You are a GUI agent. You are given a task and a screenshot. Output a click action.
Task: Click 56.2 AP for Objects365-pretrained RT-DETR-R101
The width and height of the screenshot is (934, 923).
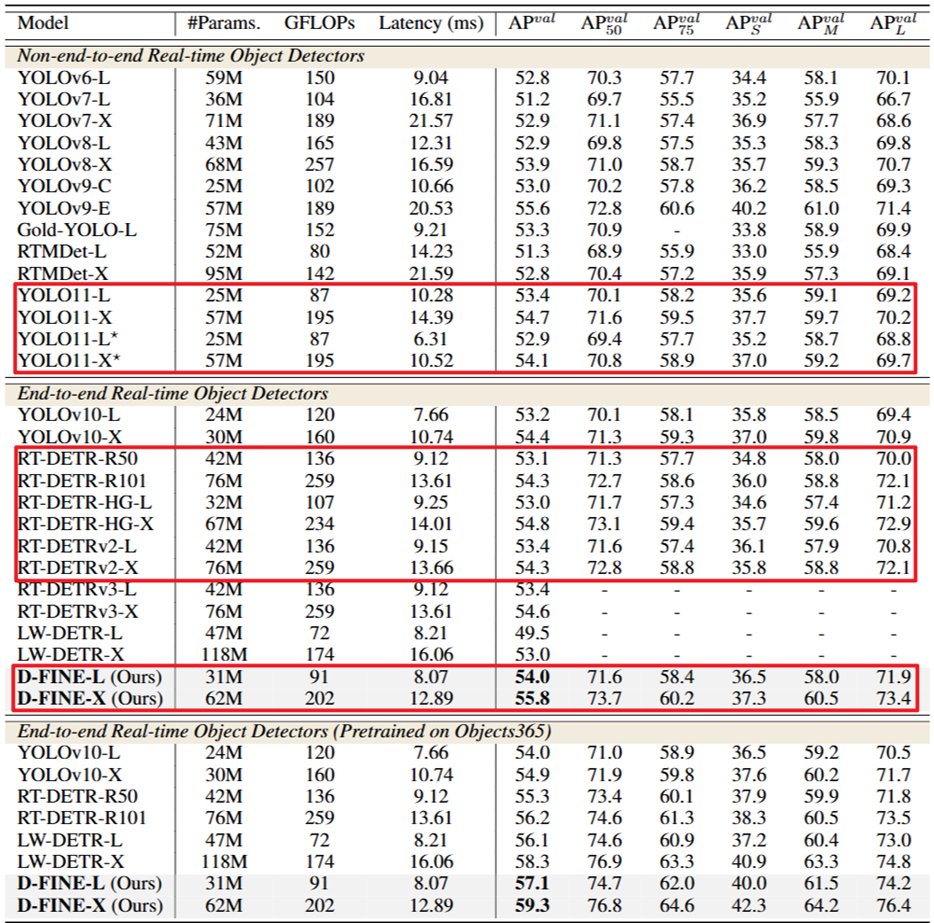(x=532, y=818)
